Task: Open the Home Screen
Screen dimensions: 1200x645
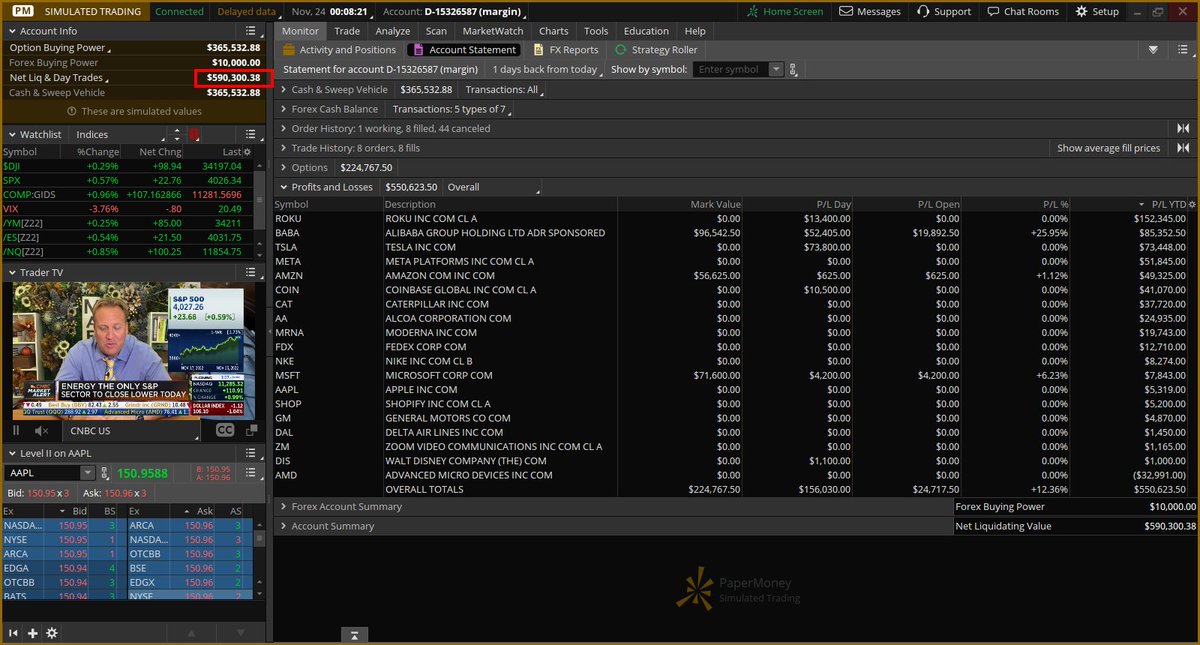Action: tap(786, 11)
